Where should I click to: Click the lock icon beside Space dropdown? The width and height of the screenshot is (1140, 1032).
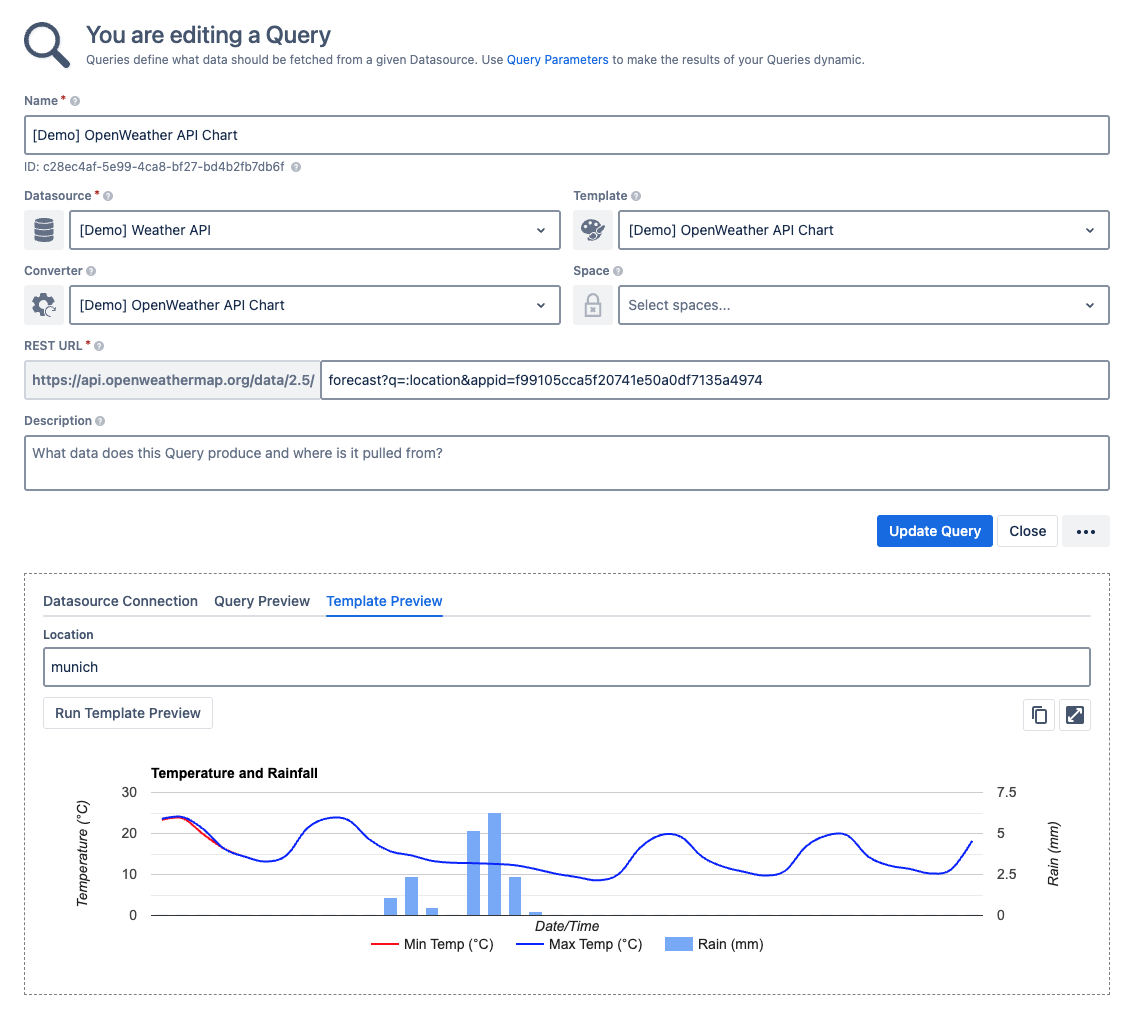pos(593,305)
